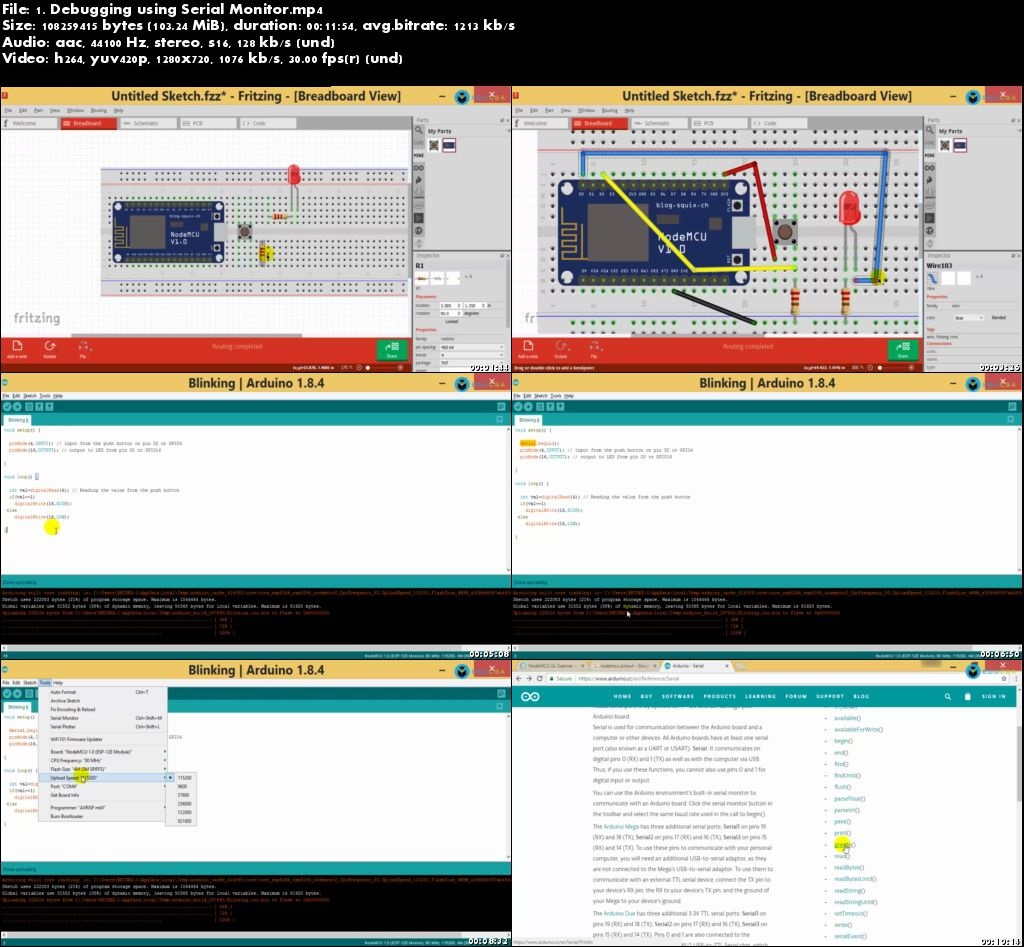Click Share button in top-right Fritzing frame
This screenshot has width=1024, height=947.
903,349
